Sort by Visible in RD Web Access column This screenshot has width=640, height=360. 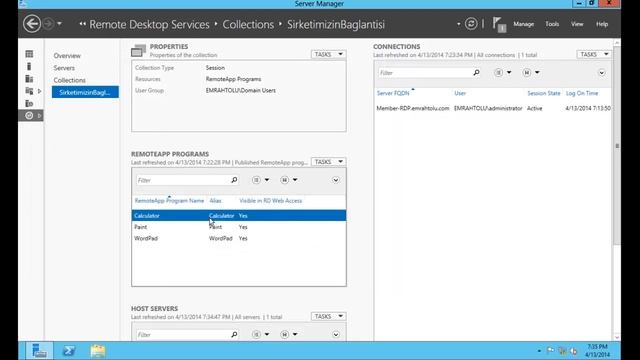(271, 201)
